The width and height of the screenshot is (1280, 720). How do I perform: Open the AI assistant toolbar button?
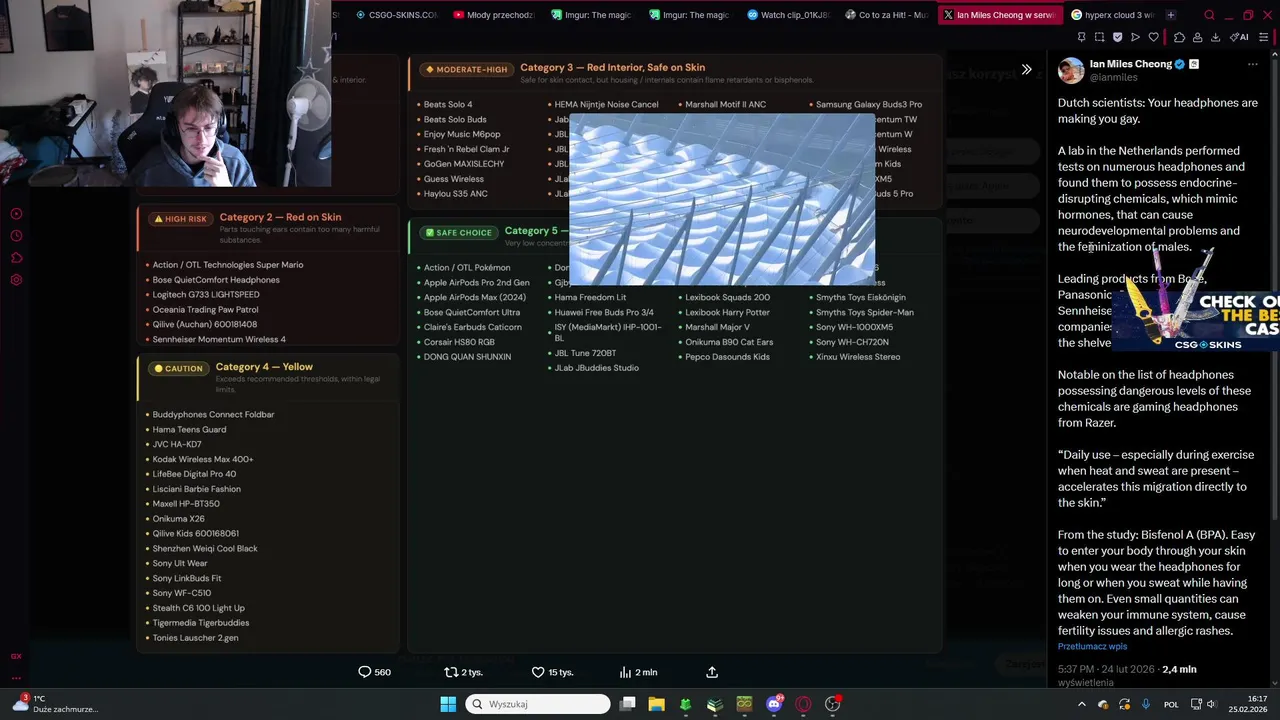(x=1240, y=37)
